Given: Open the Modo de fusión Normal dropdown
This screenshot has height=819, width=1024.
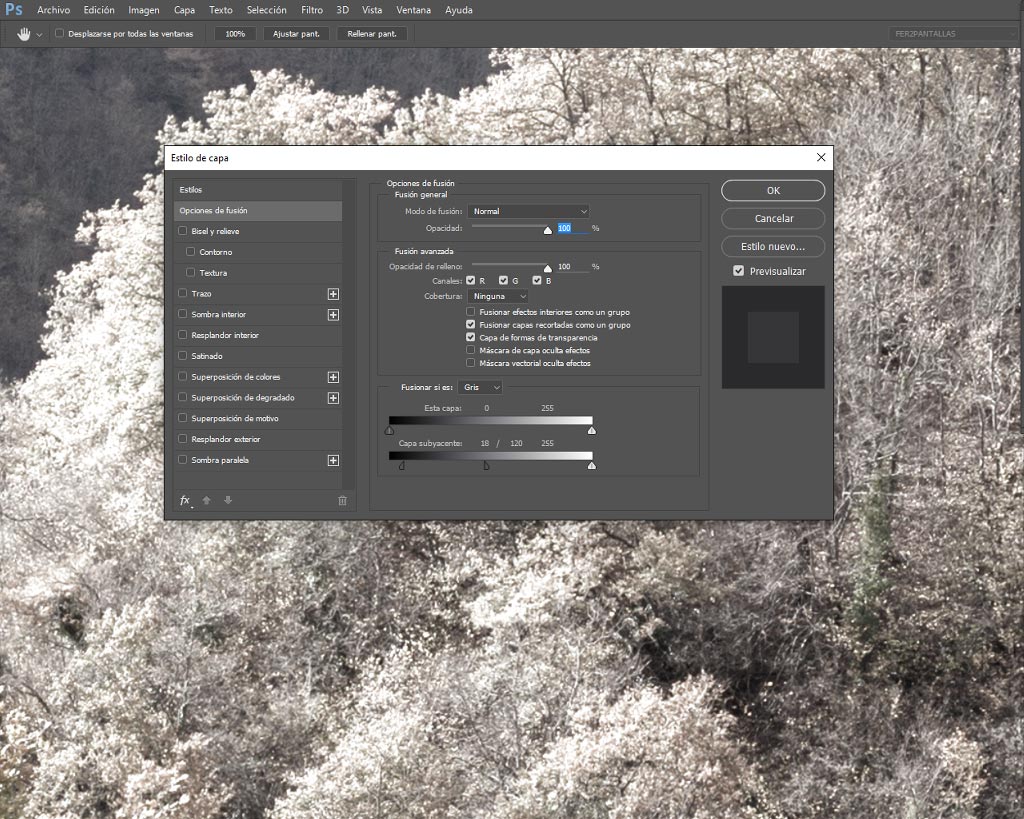Looking at the screenshot, I should (528, 212).
